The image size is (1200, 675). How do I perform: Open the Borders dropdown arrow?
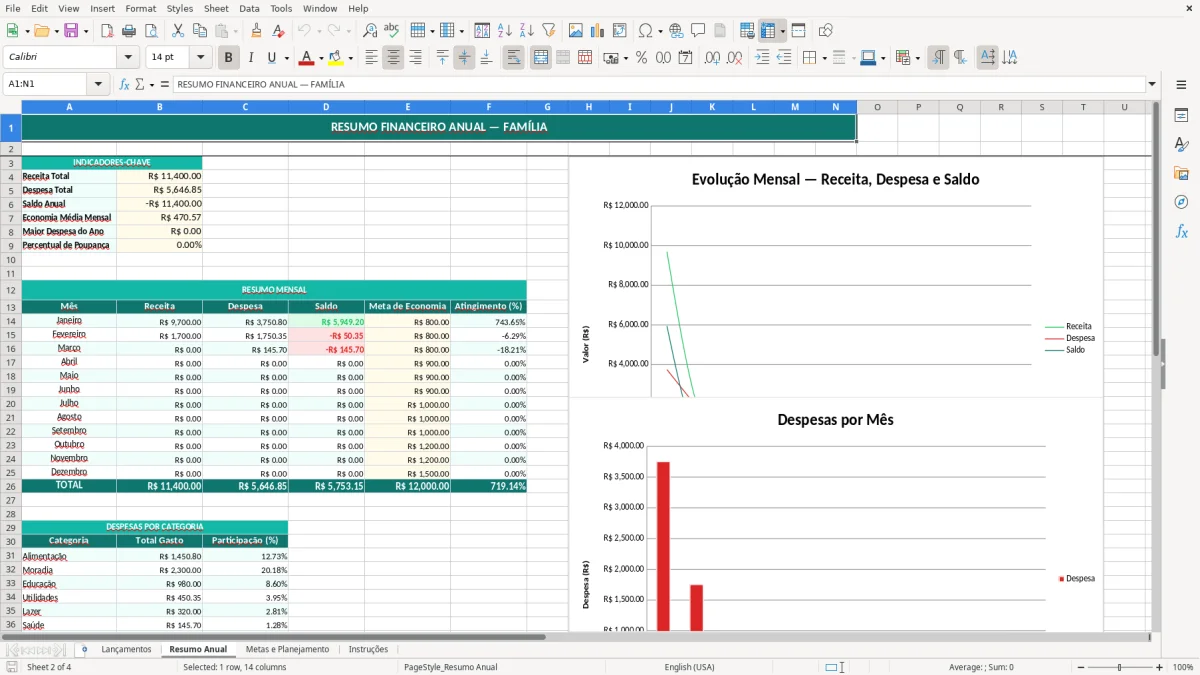point(825,58)
